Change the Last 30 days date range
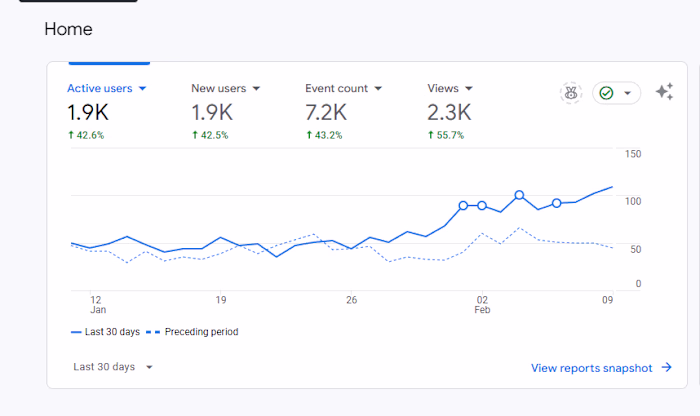 (113, 367)
